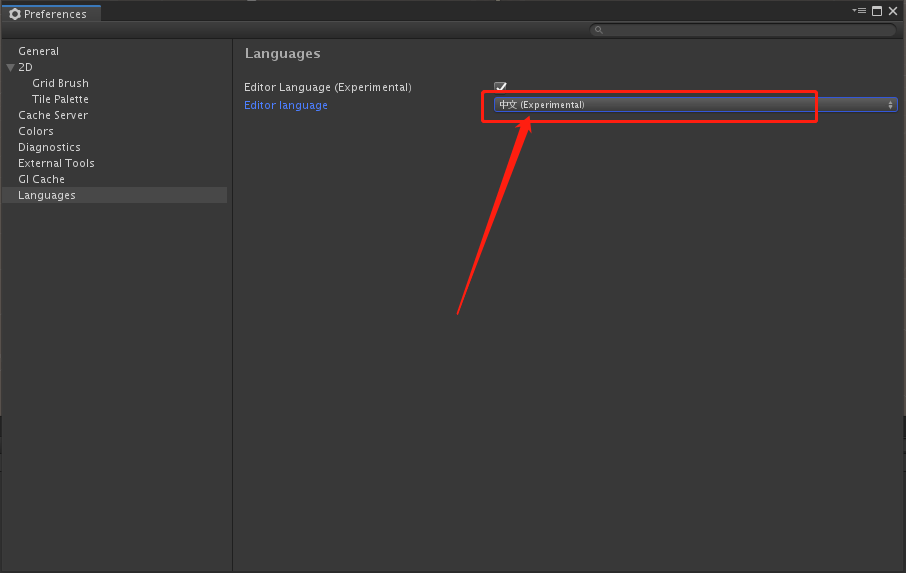Click the Editor language label
Image resolution: width=906 pixels, height=573 pixels.
[285, 105]
